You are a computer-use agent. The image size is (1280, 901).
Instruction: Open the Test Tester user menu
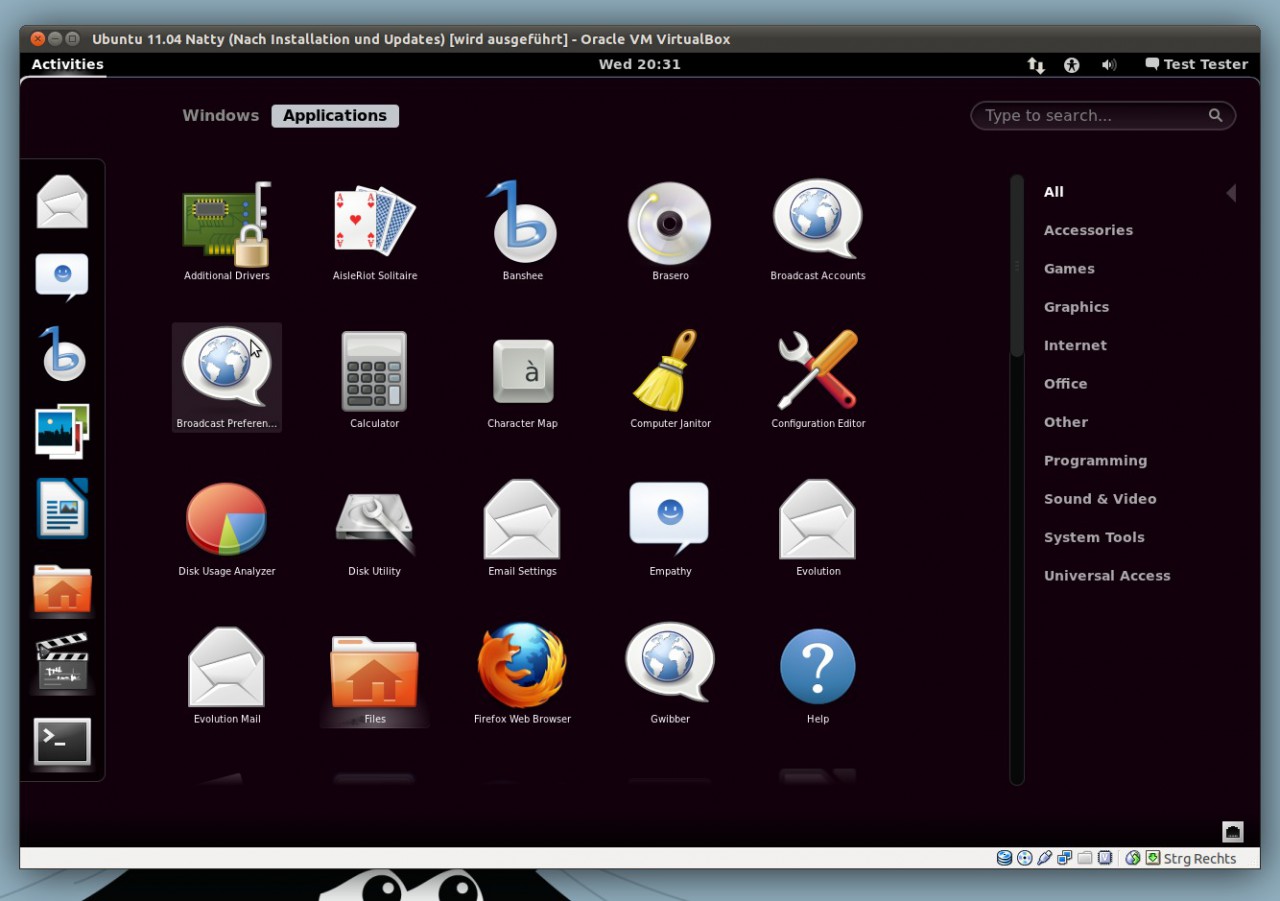1196,64
